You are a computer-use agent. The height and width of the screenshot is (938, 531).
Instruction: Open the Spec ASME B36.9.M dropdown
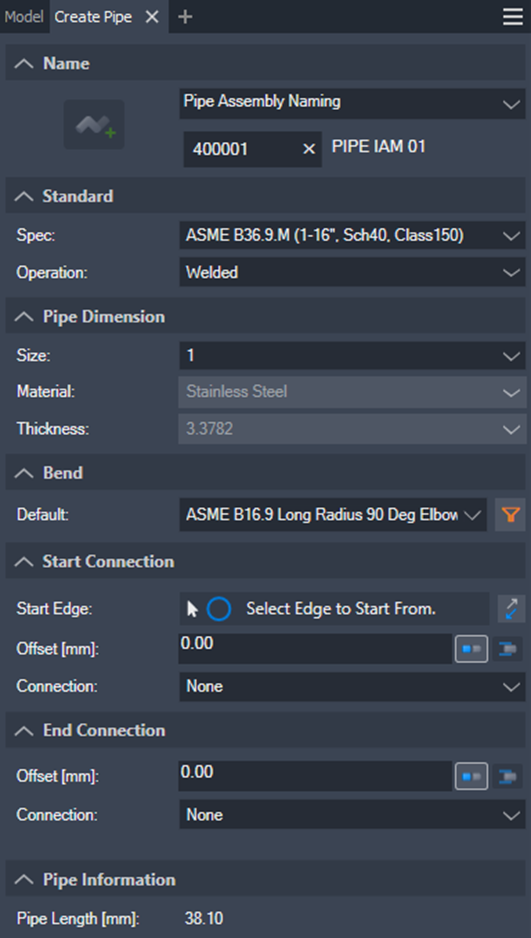352,236
